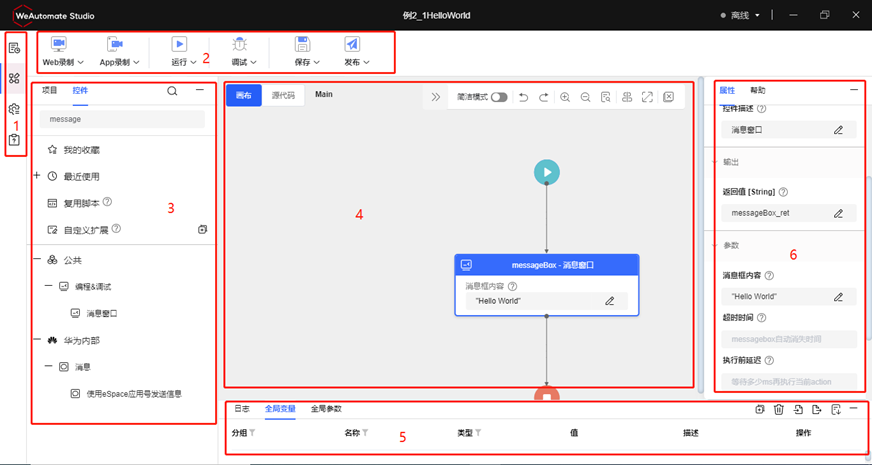Toggle the 简洁模式 switch
The width and height of the screenshot is (872, 465).
[499, 97]
